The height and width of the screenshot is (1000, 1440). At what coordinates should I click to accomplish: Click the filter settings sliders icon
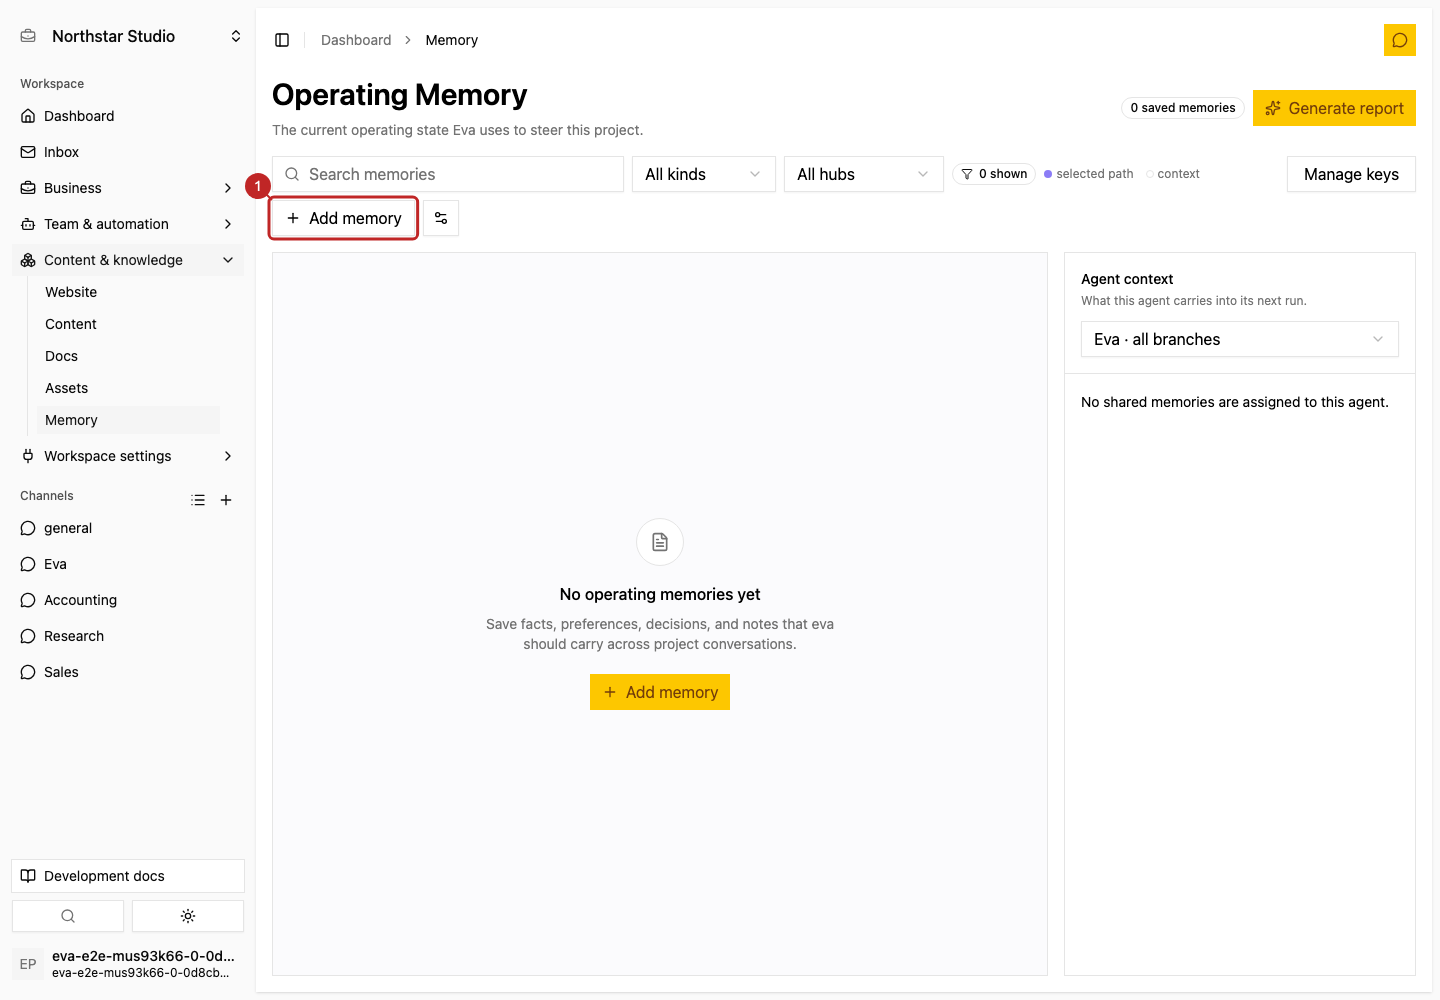(x=441, y=218)
